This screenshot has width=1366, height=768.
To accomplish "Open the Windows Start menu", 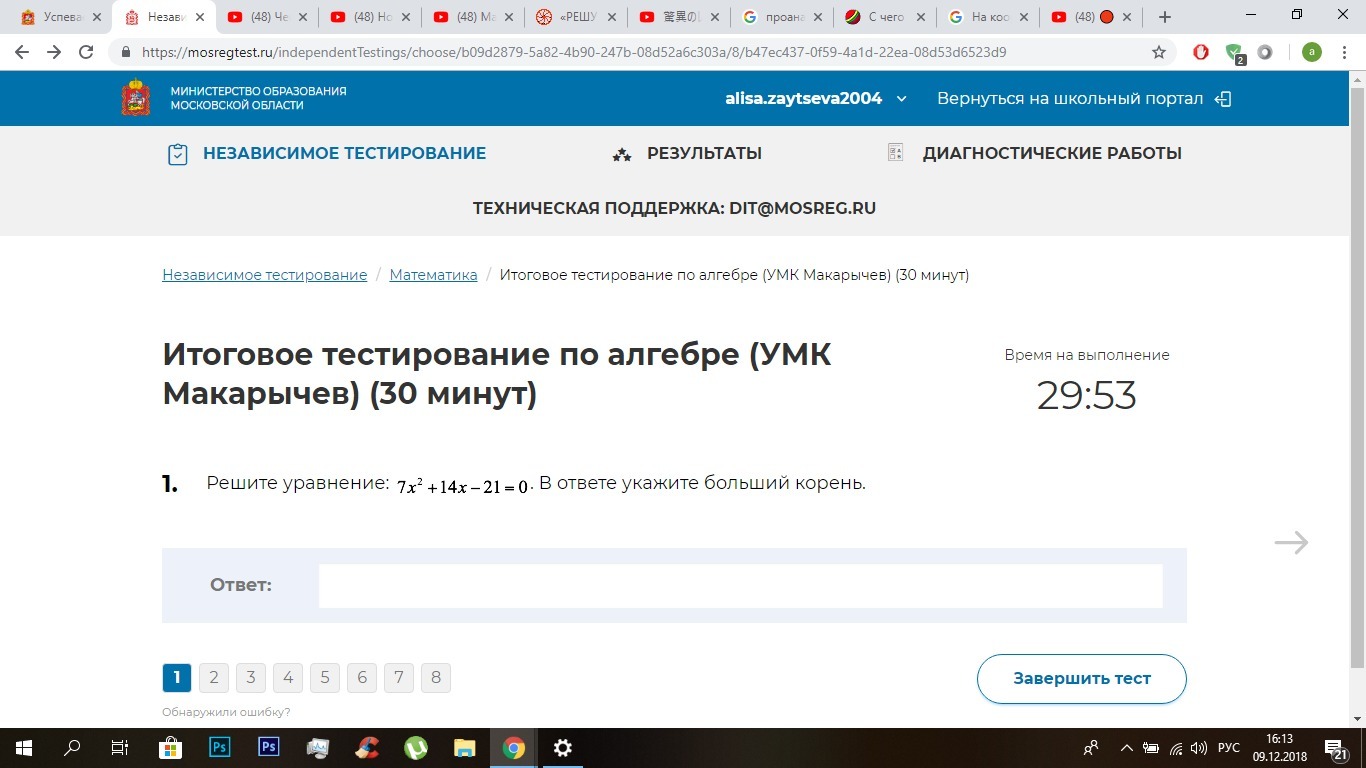I will click(x=24, y=747).
